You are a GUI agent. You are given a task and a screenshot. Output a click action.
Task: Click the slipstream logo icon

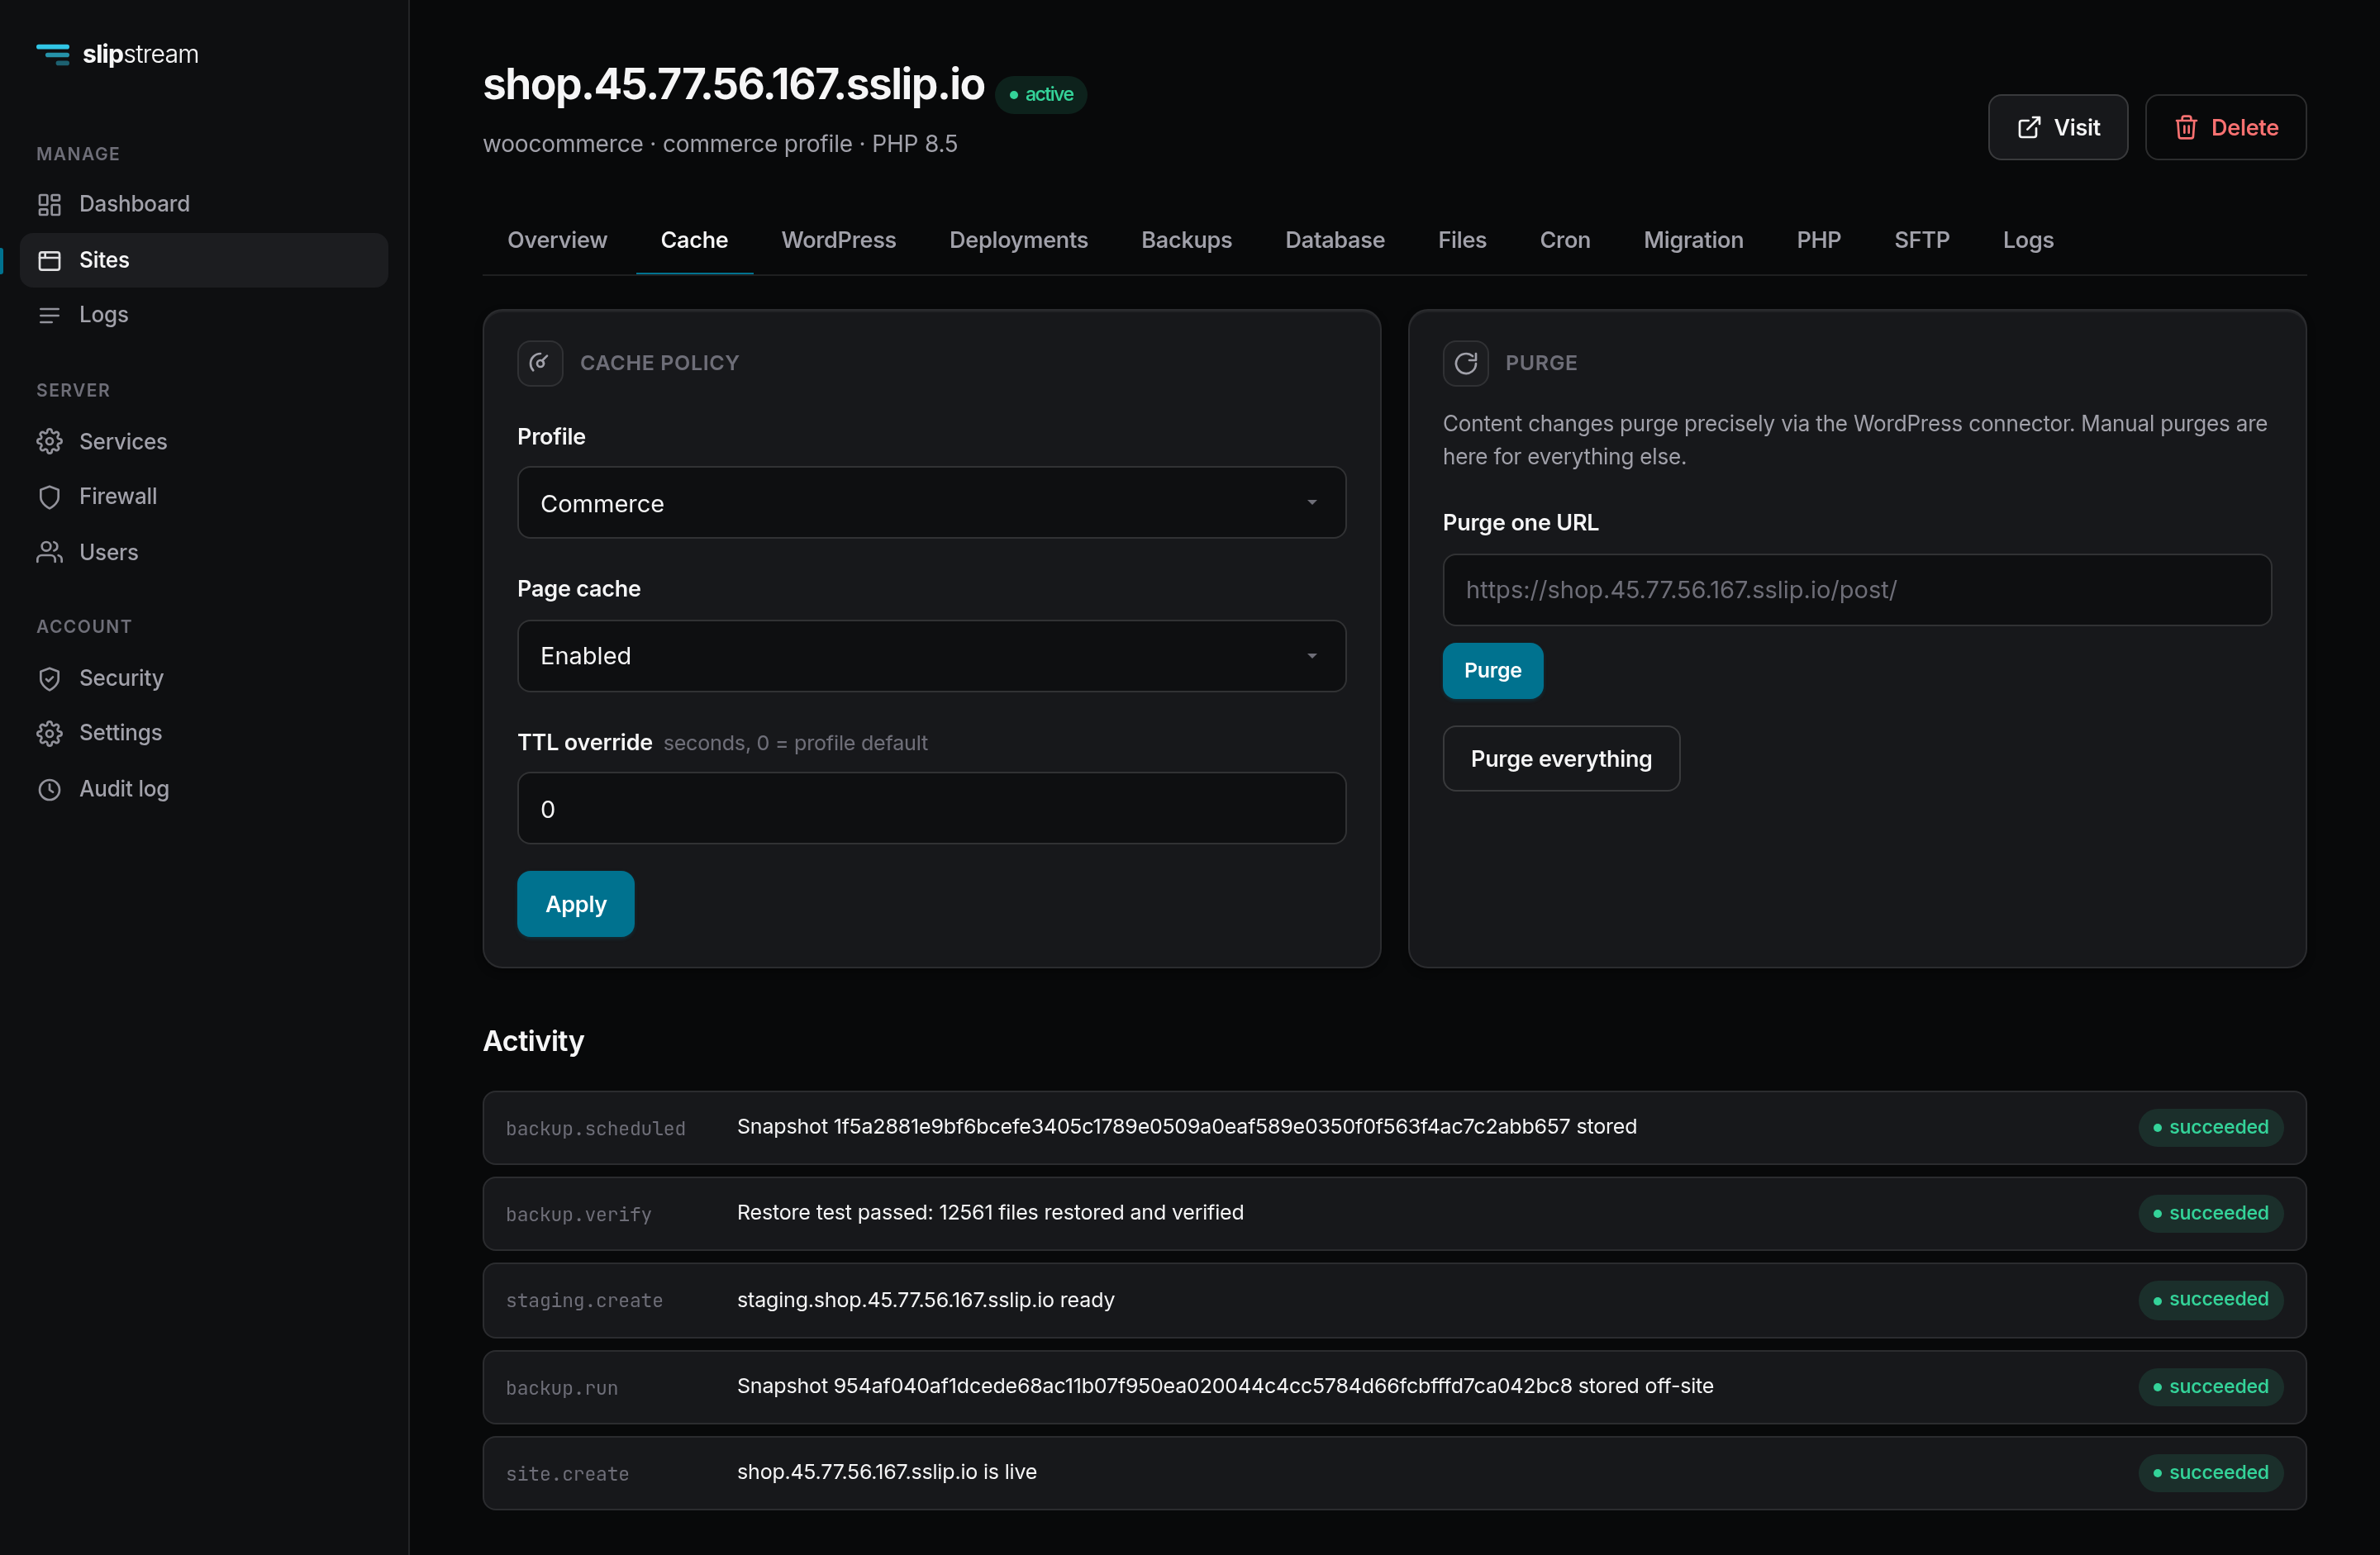[x=53, y=54]
